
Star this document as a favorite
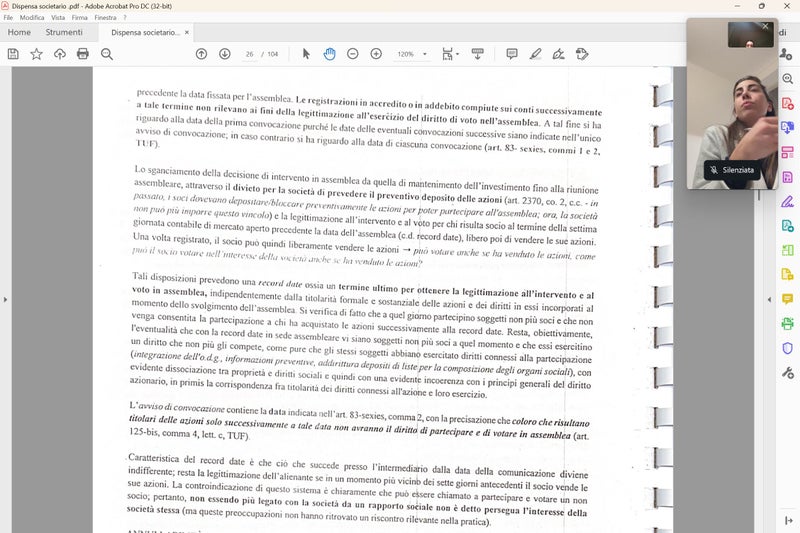37,54
